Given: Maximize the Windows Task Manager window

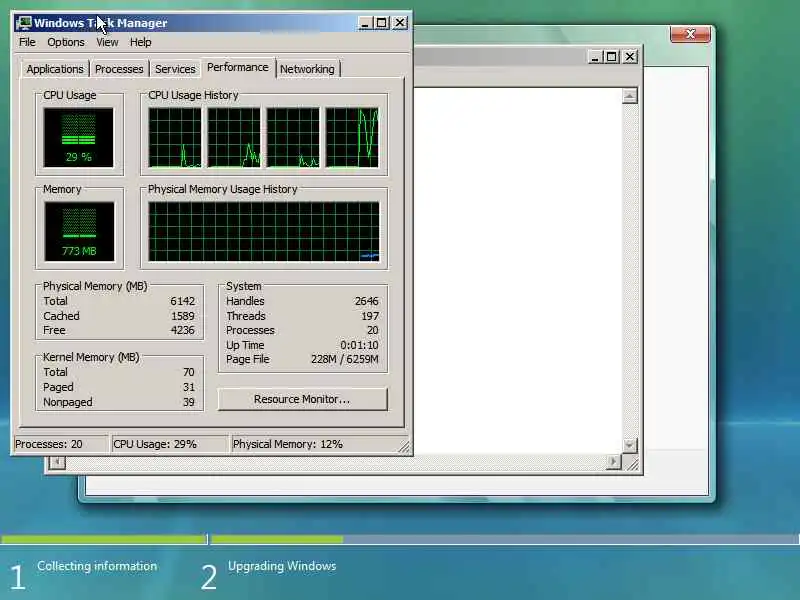Looking at the screenshot, I should (382, 23).
